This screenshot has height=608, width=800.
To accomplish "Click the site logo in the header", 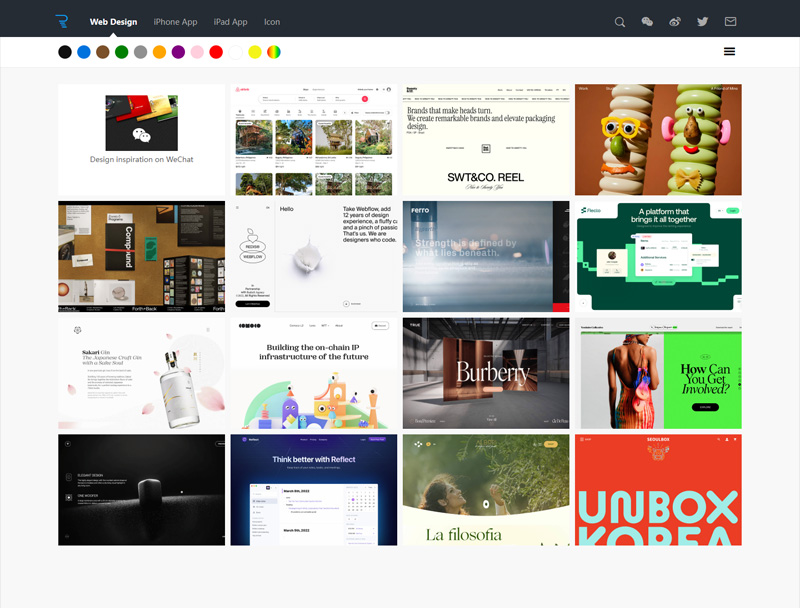I will 62,21.
